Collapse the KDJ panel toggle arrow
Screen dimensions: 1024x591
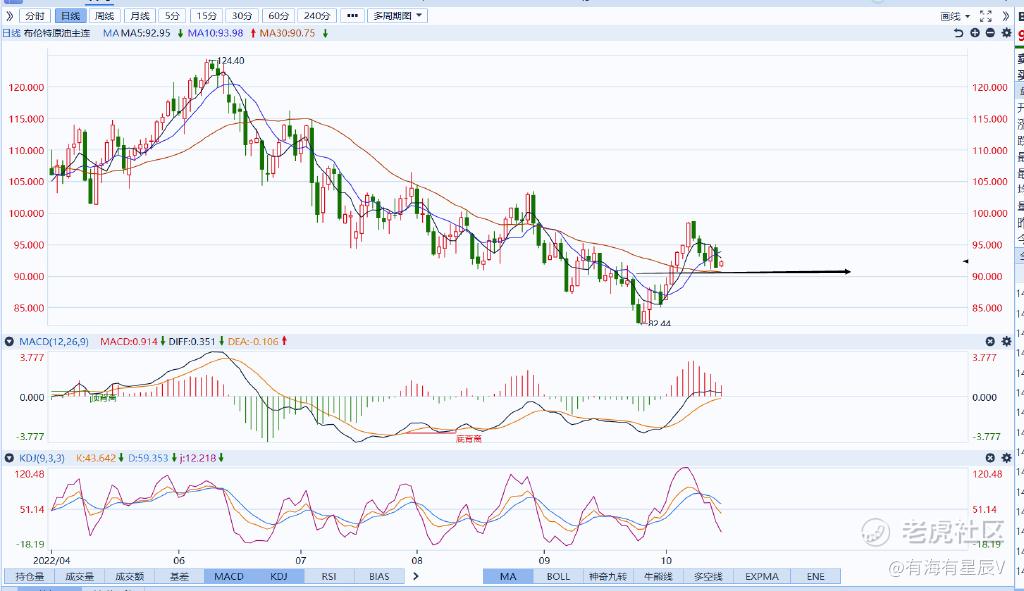[x=9, y=458]
